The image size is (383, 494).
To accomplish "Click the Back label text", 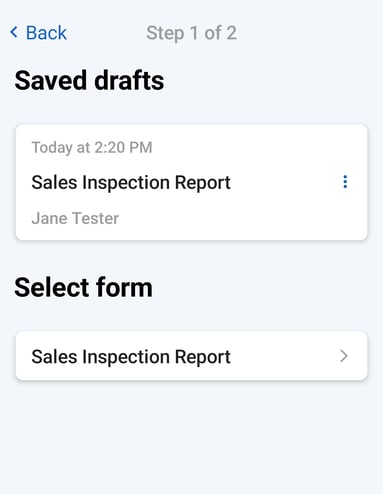I will point(46,33).
